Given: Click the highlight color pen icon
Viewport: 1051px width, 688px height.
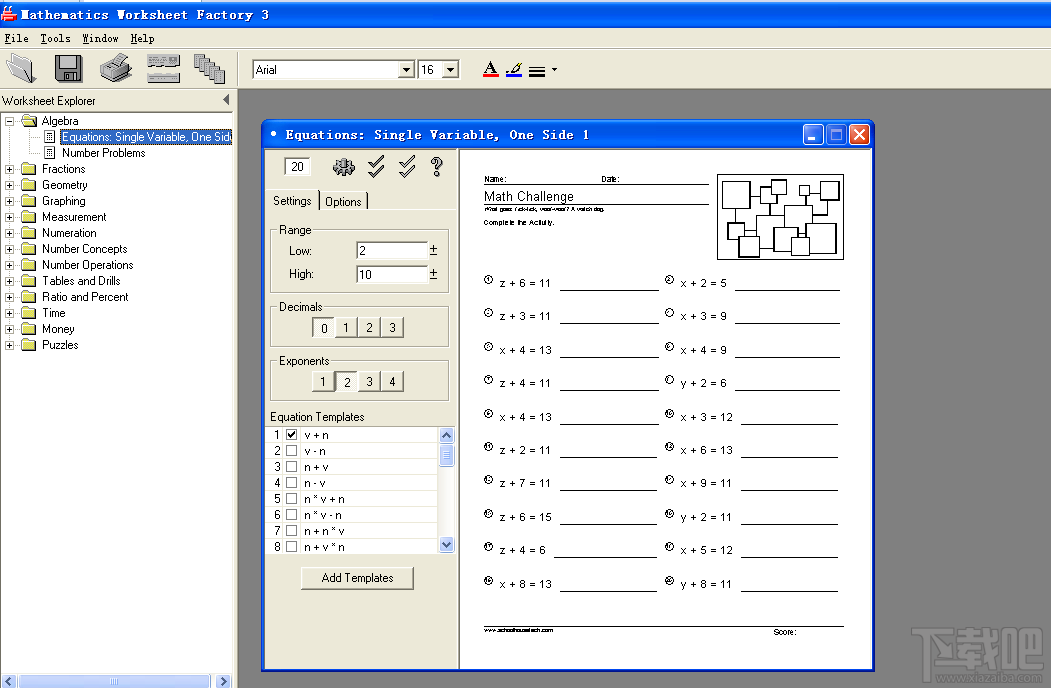Looking at the screenshot, I should click(514, 70).
